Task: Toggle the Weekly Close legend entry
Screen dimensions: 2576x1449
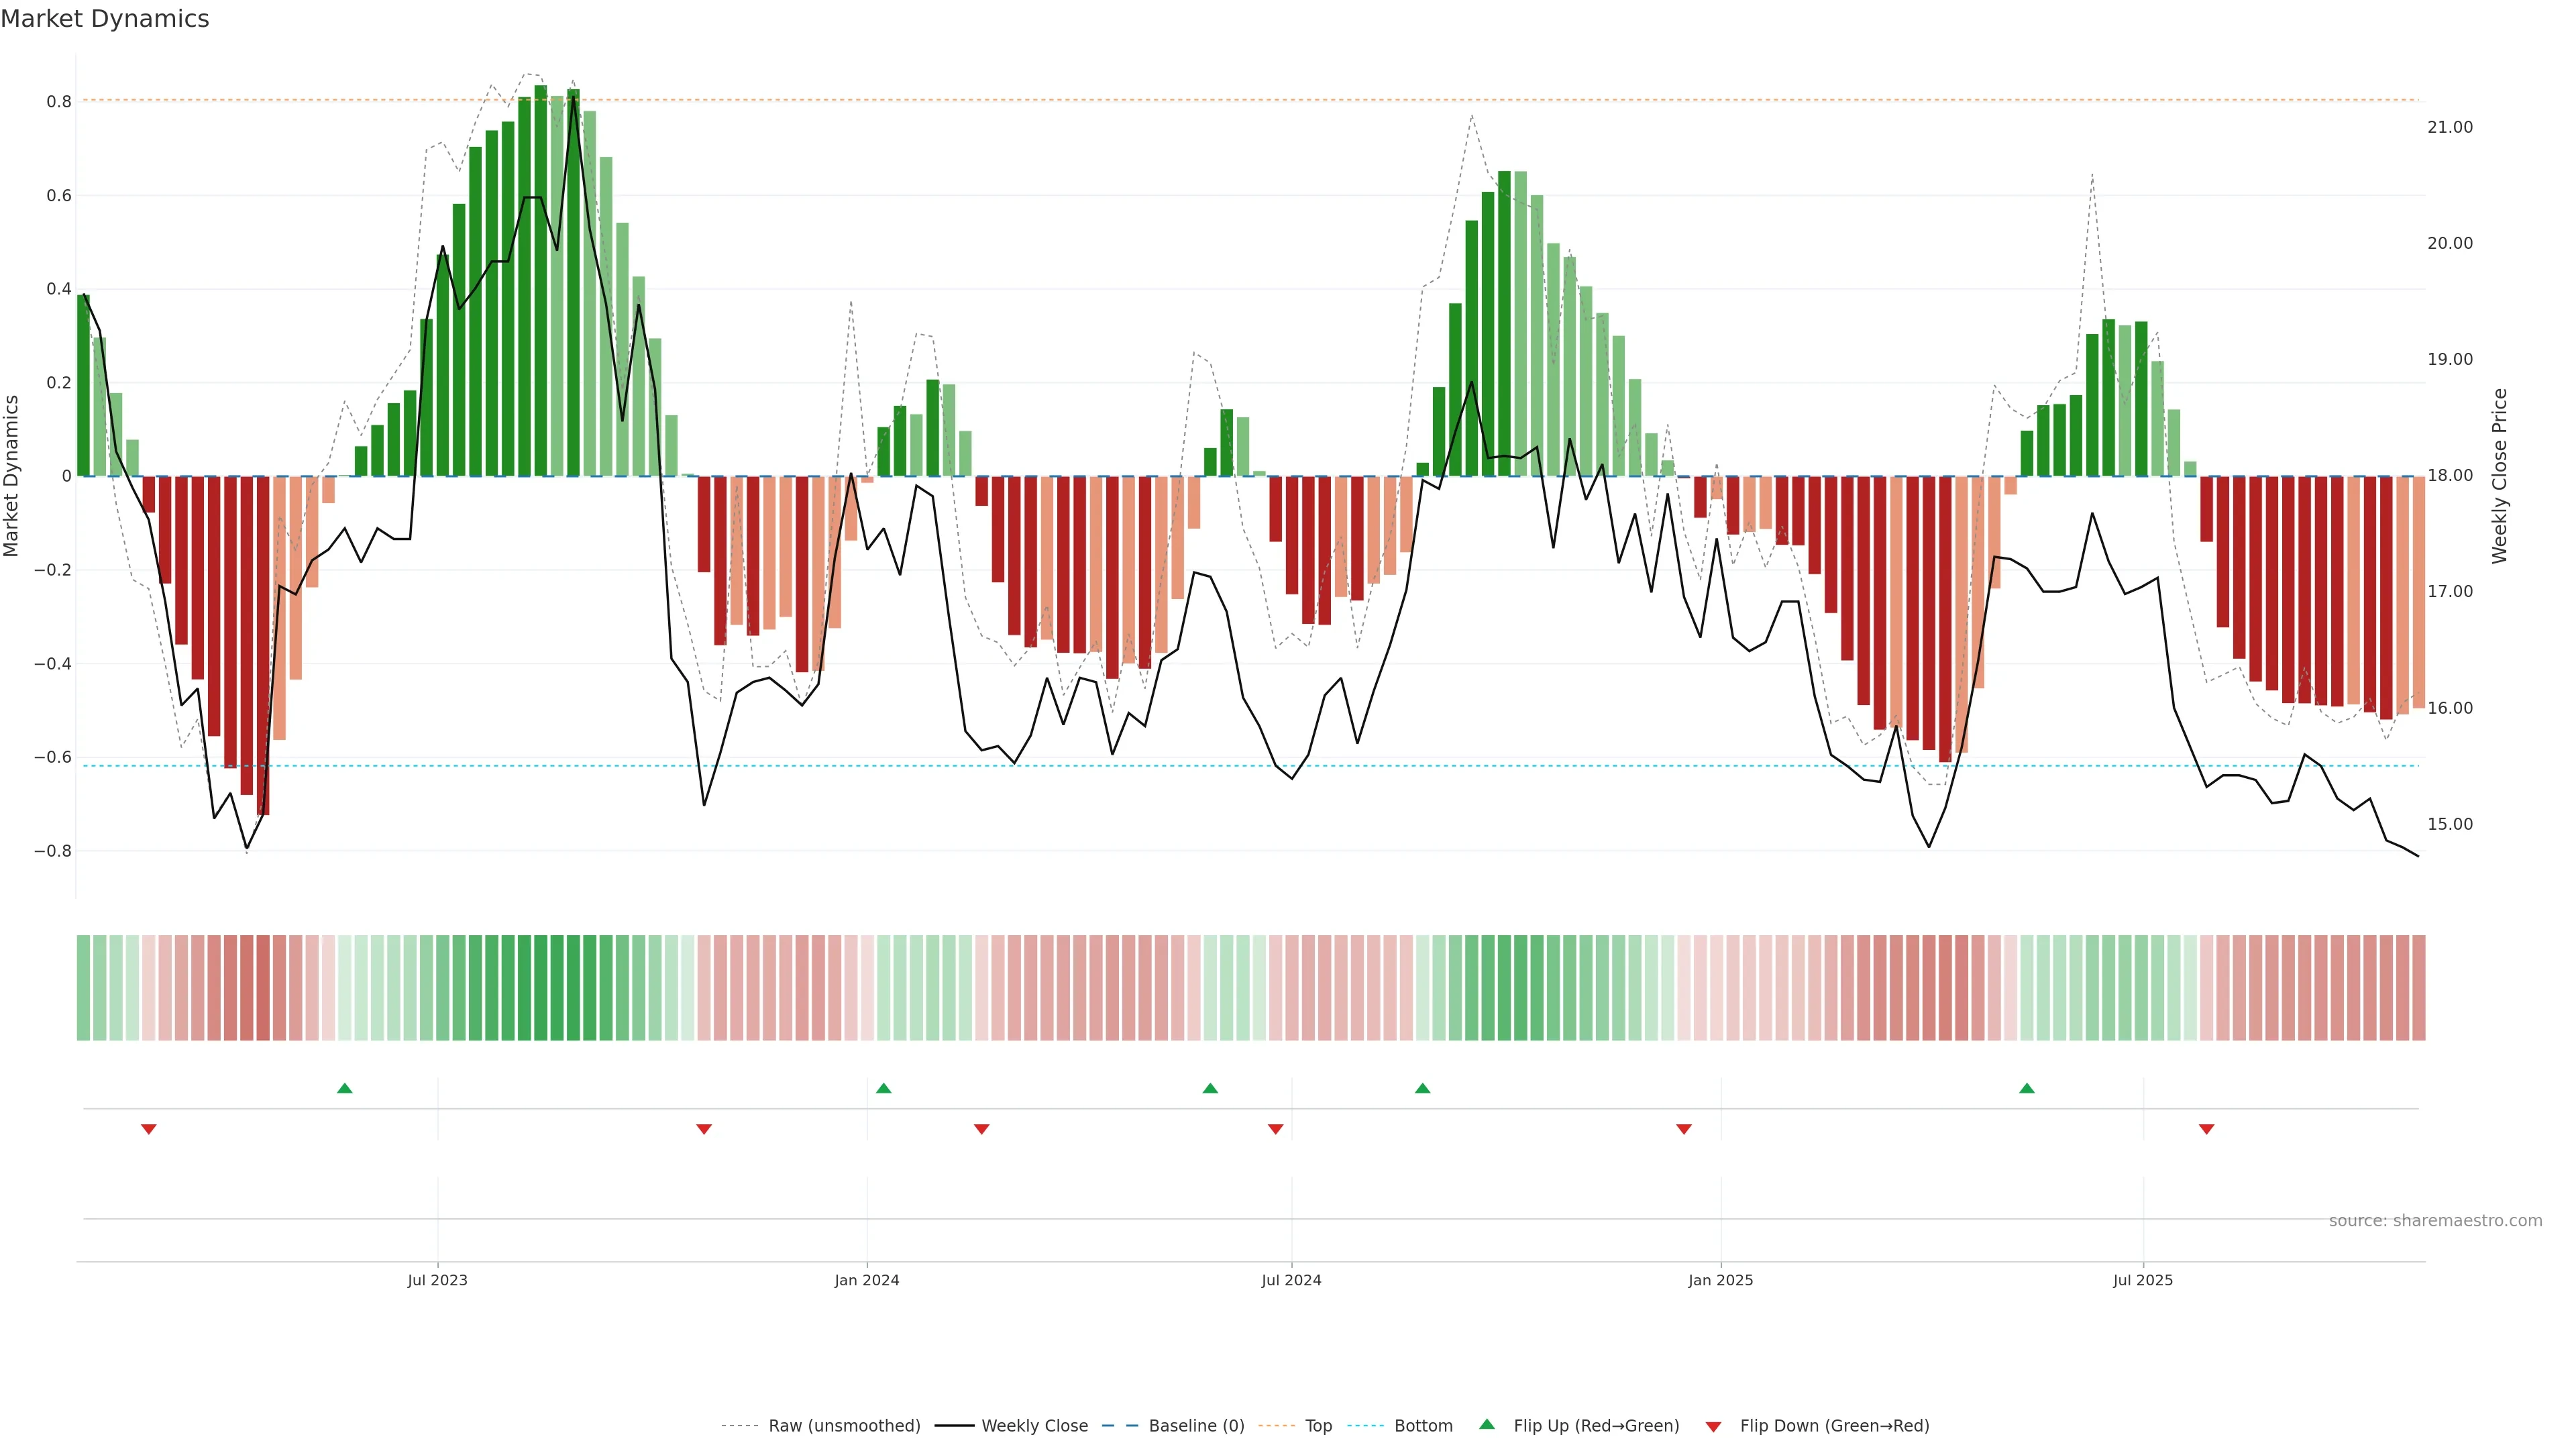Action: [1034, 1426]
